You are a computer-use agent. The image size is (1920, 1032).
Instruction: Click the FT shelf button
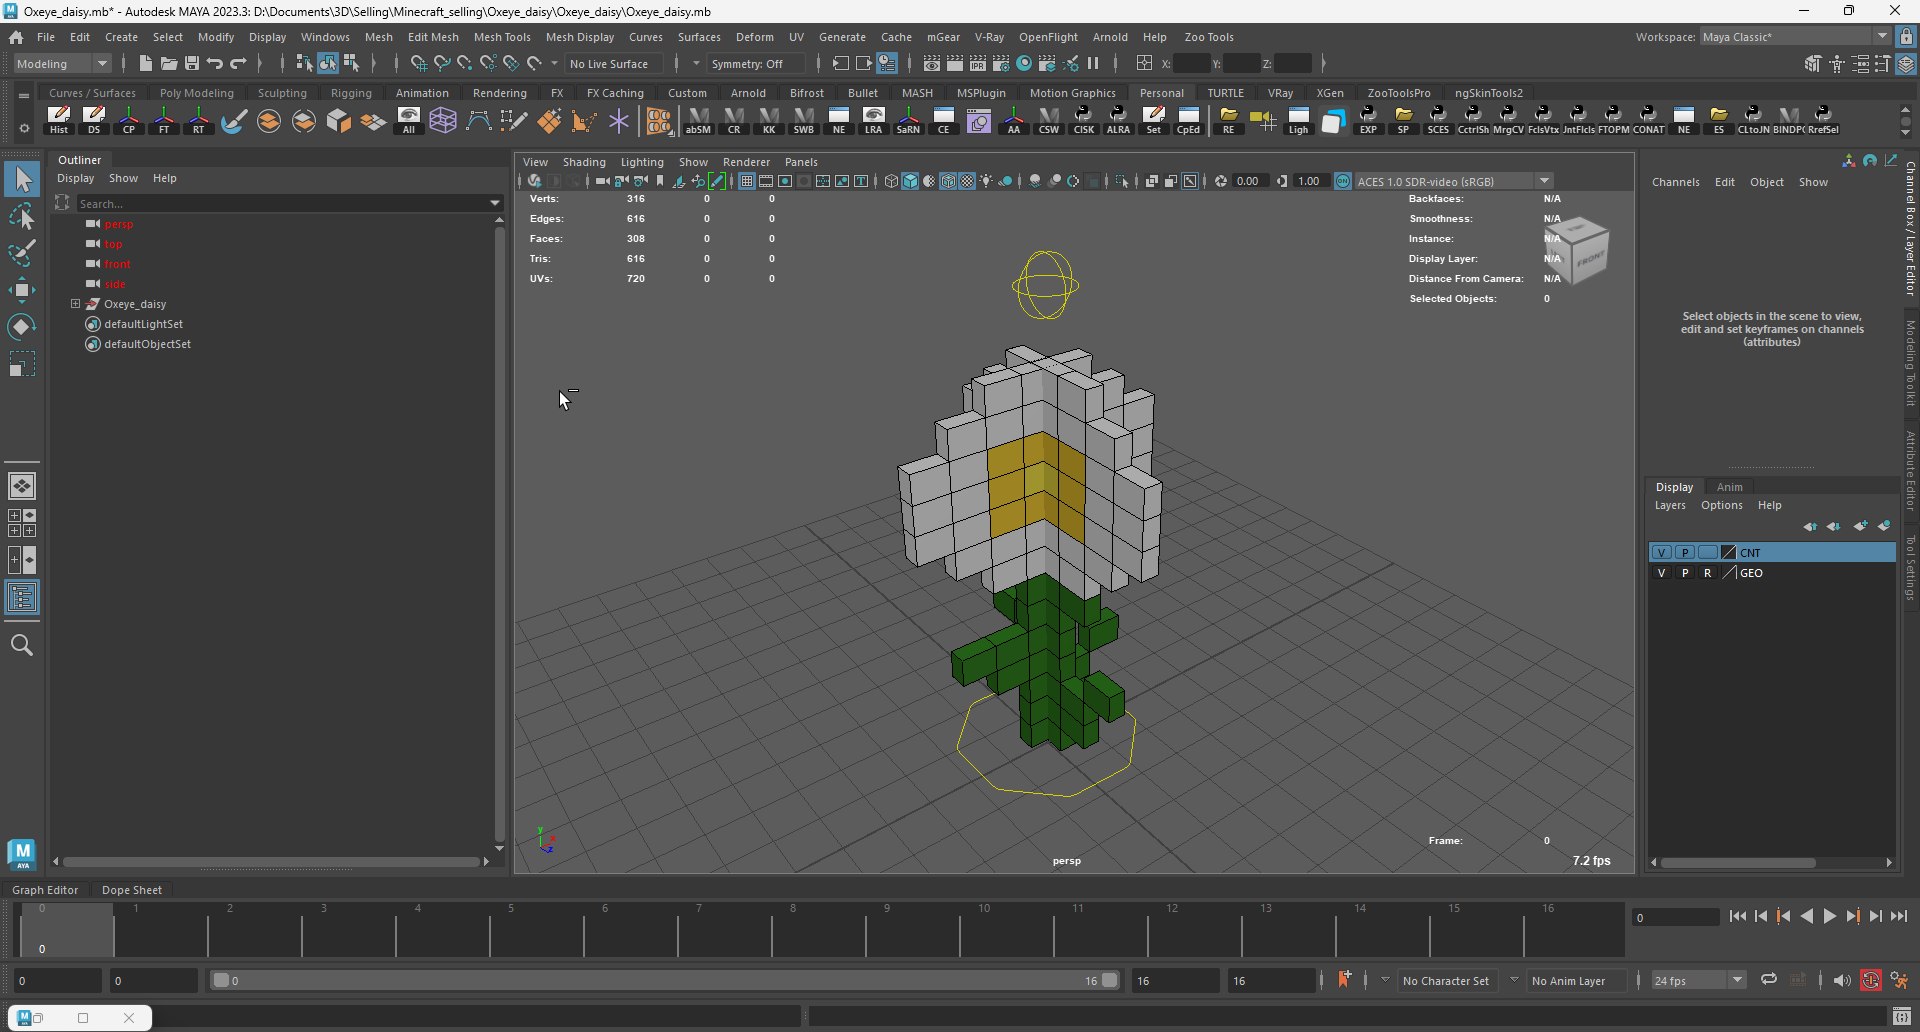pyautogui.click(x=164, y=120)
